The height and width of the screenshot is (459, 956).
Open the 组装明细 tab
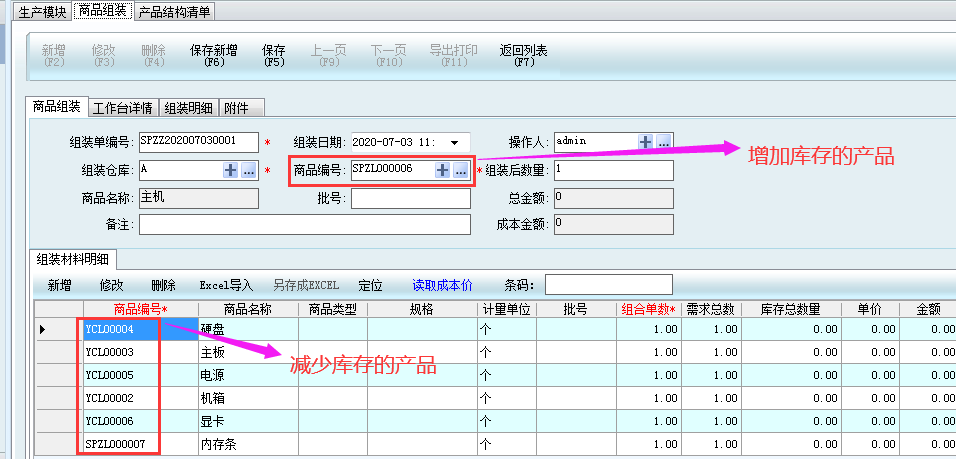[x=189, y=108]
